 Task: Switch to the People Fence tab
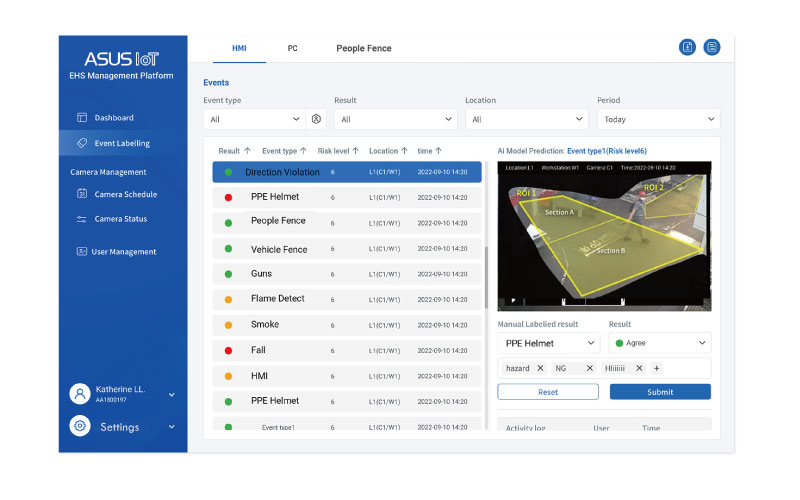[x=364, y=48]
